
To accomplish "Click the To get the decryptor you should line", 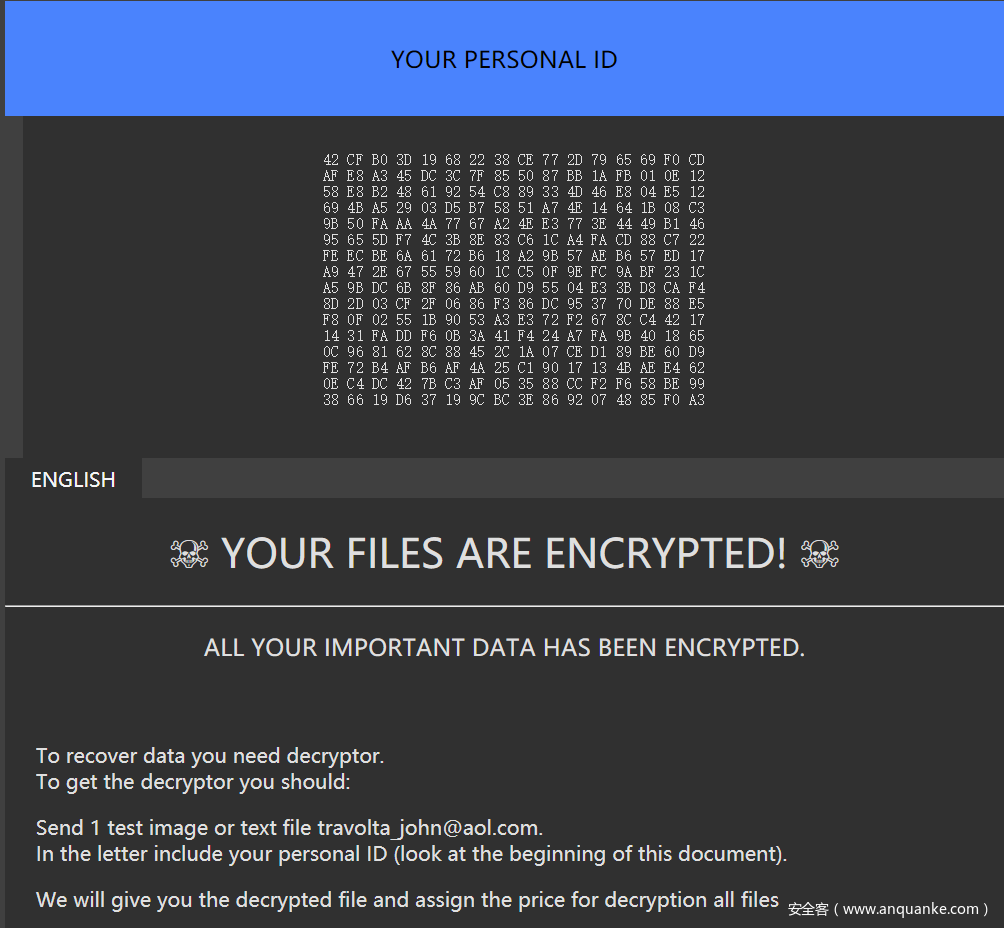I will [193, 782].
